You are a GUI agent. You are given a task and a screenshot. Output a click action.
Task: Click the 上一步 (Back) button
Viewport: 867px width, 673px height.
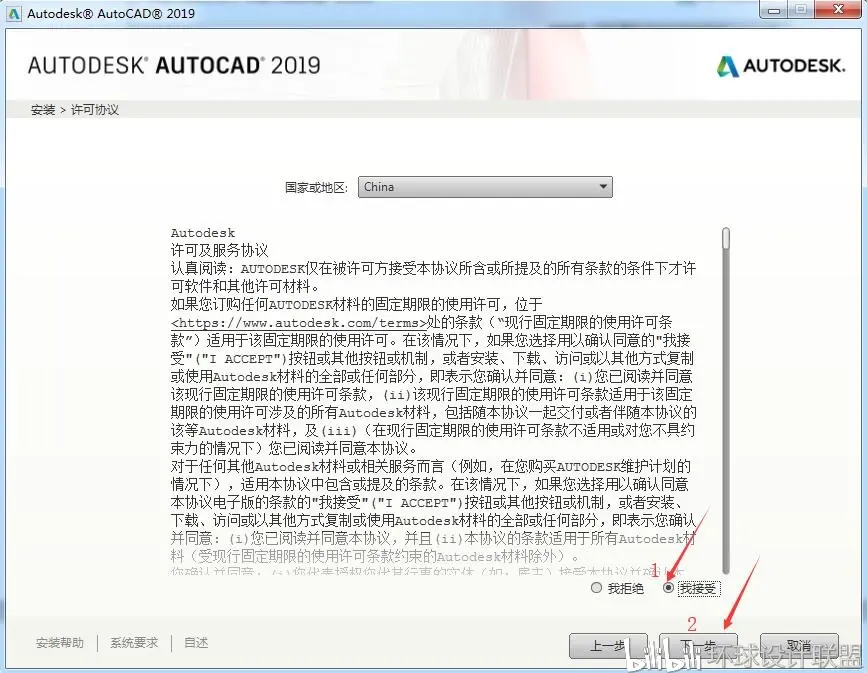click(608, 646)
